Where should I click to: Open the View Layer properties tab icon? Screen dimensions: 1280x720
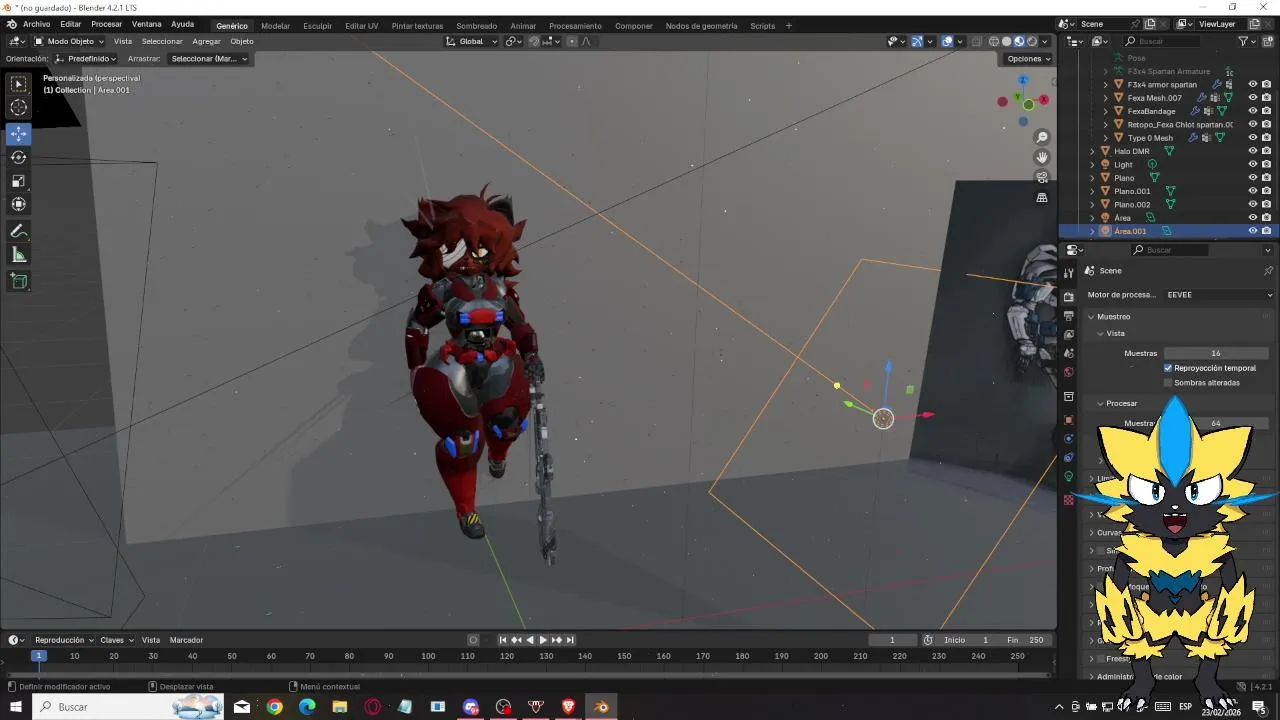(1068, 334)
